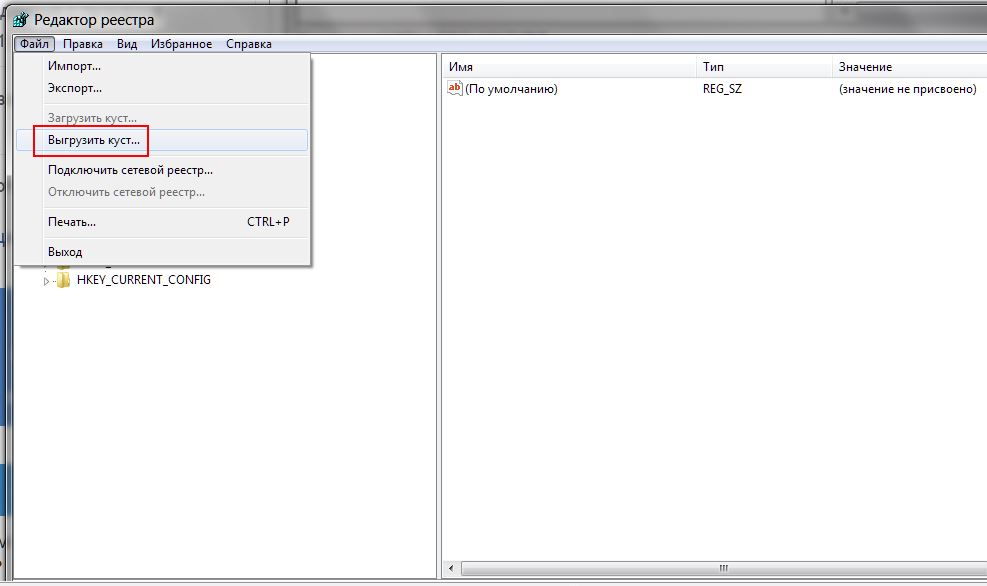Close the Файл menu via menu bar
Viewport: 987px width, 586px height.
click(x=34, y=44)
